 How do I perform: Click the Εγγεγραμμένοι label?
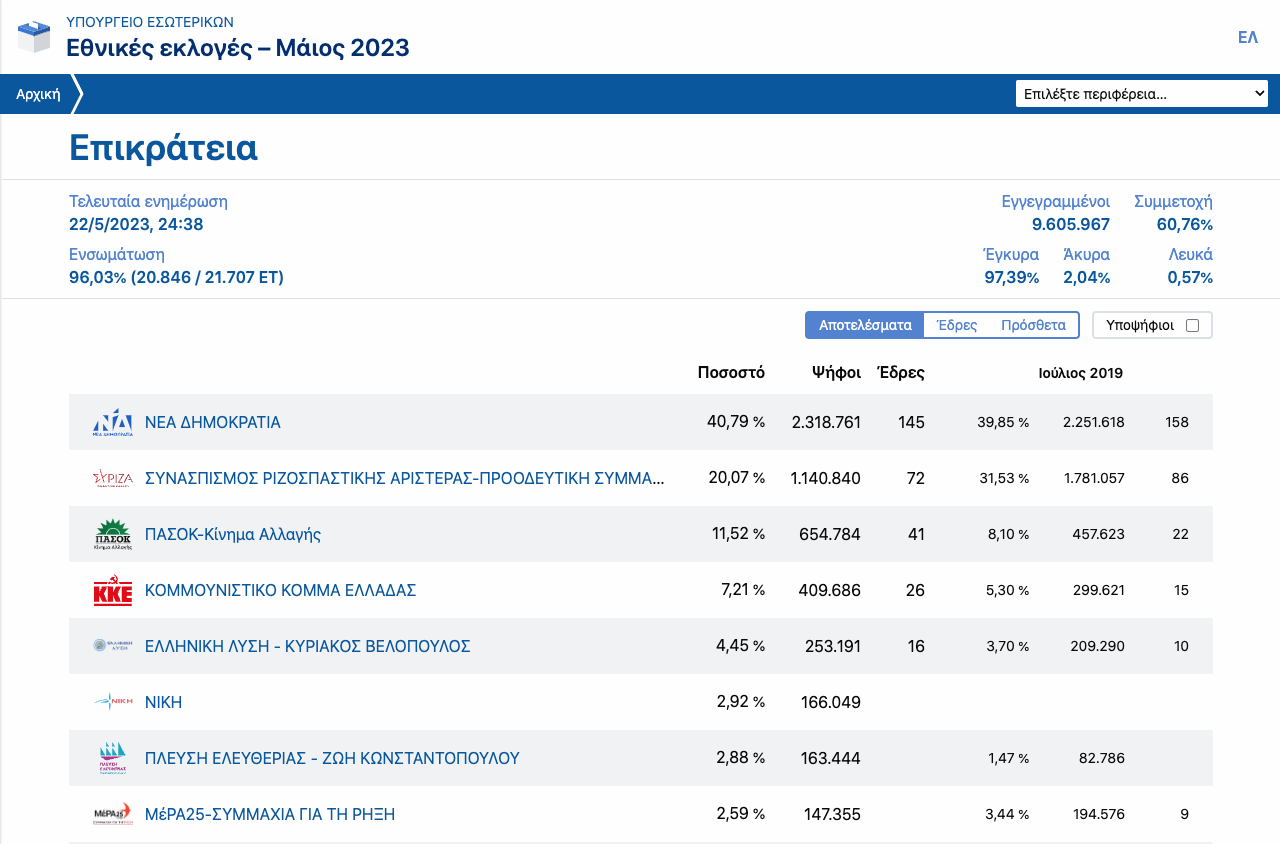[1056, 201]
